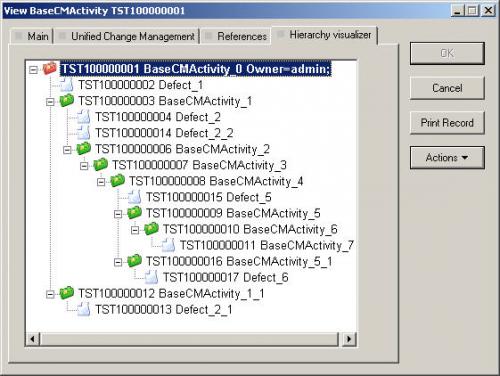The width and height of the screenshot is (500, 376).
Task: Click the document icon beside Defect_5
Action: pos(134,197)
